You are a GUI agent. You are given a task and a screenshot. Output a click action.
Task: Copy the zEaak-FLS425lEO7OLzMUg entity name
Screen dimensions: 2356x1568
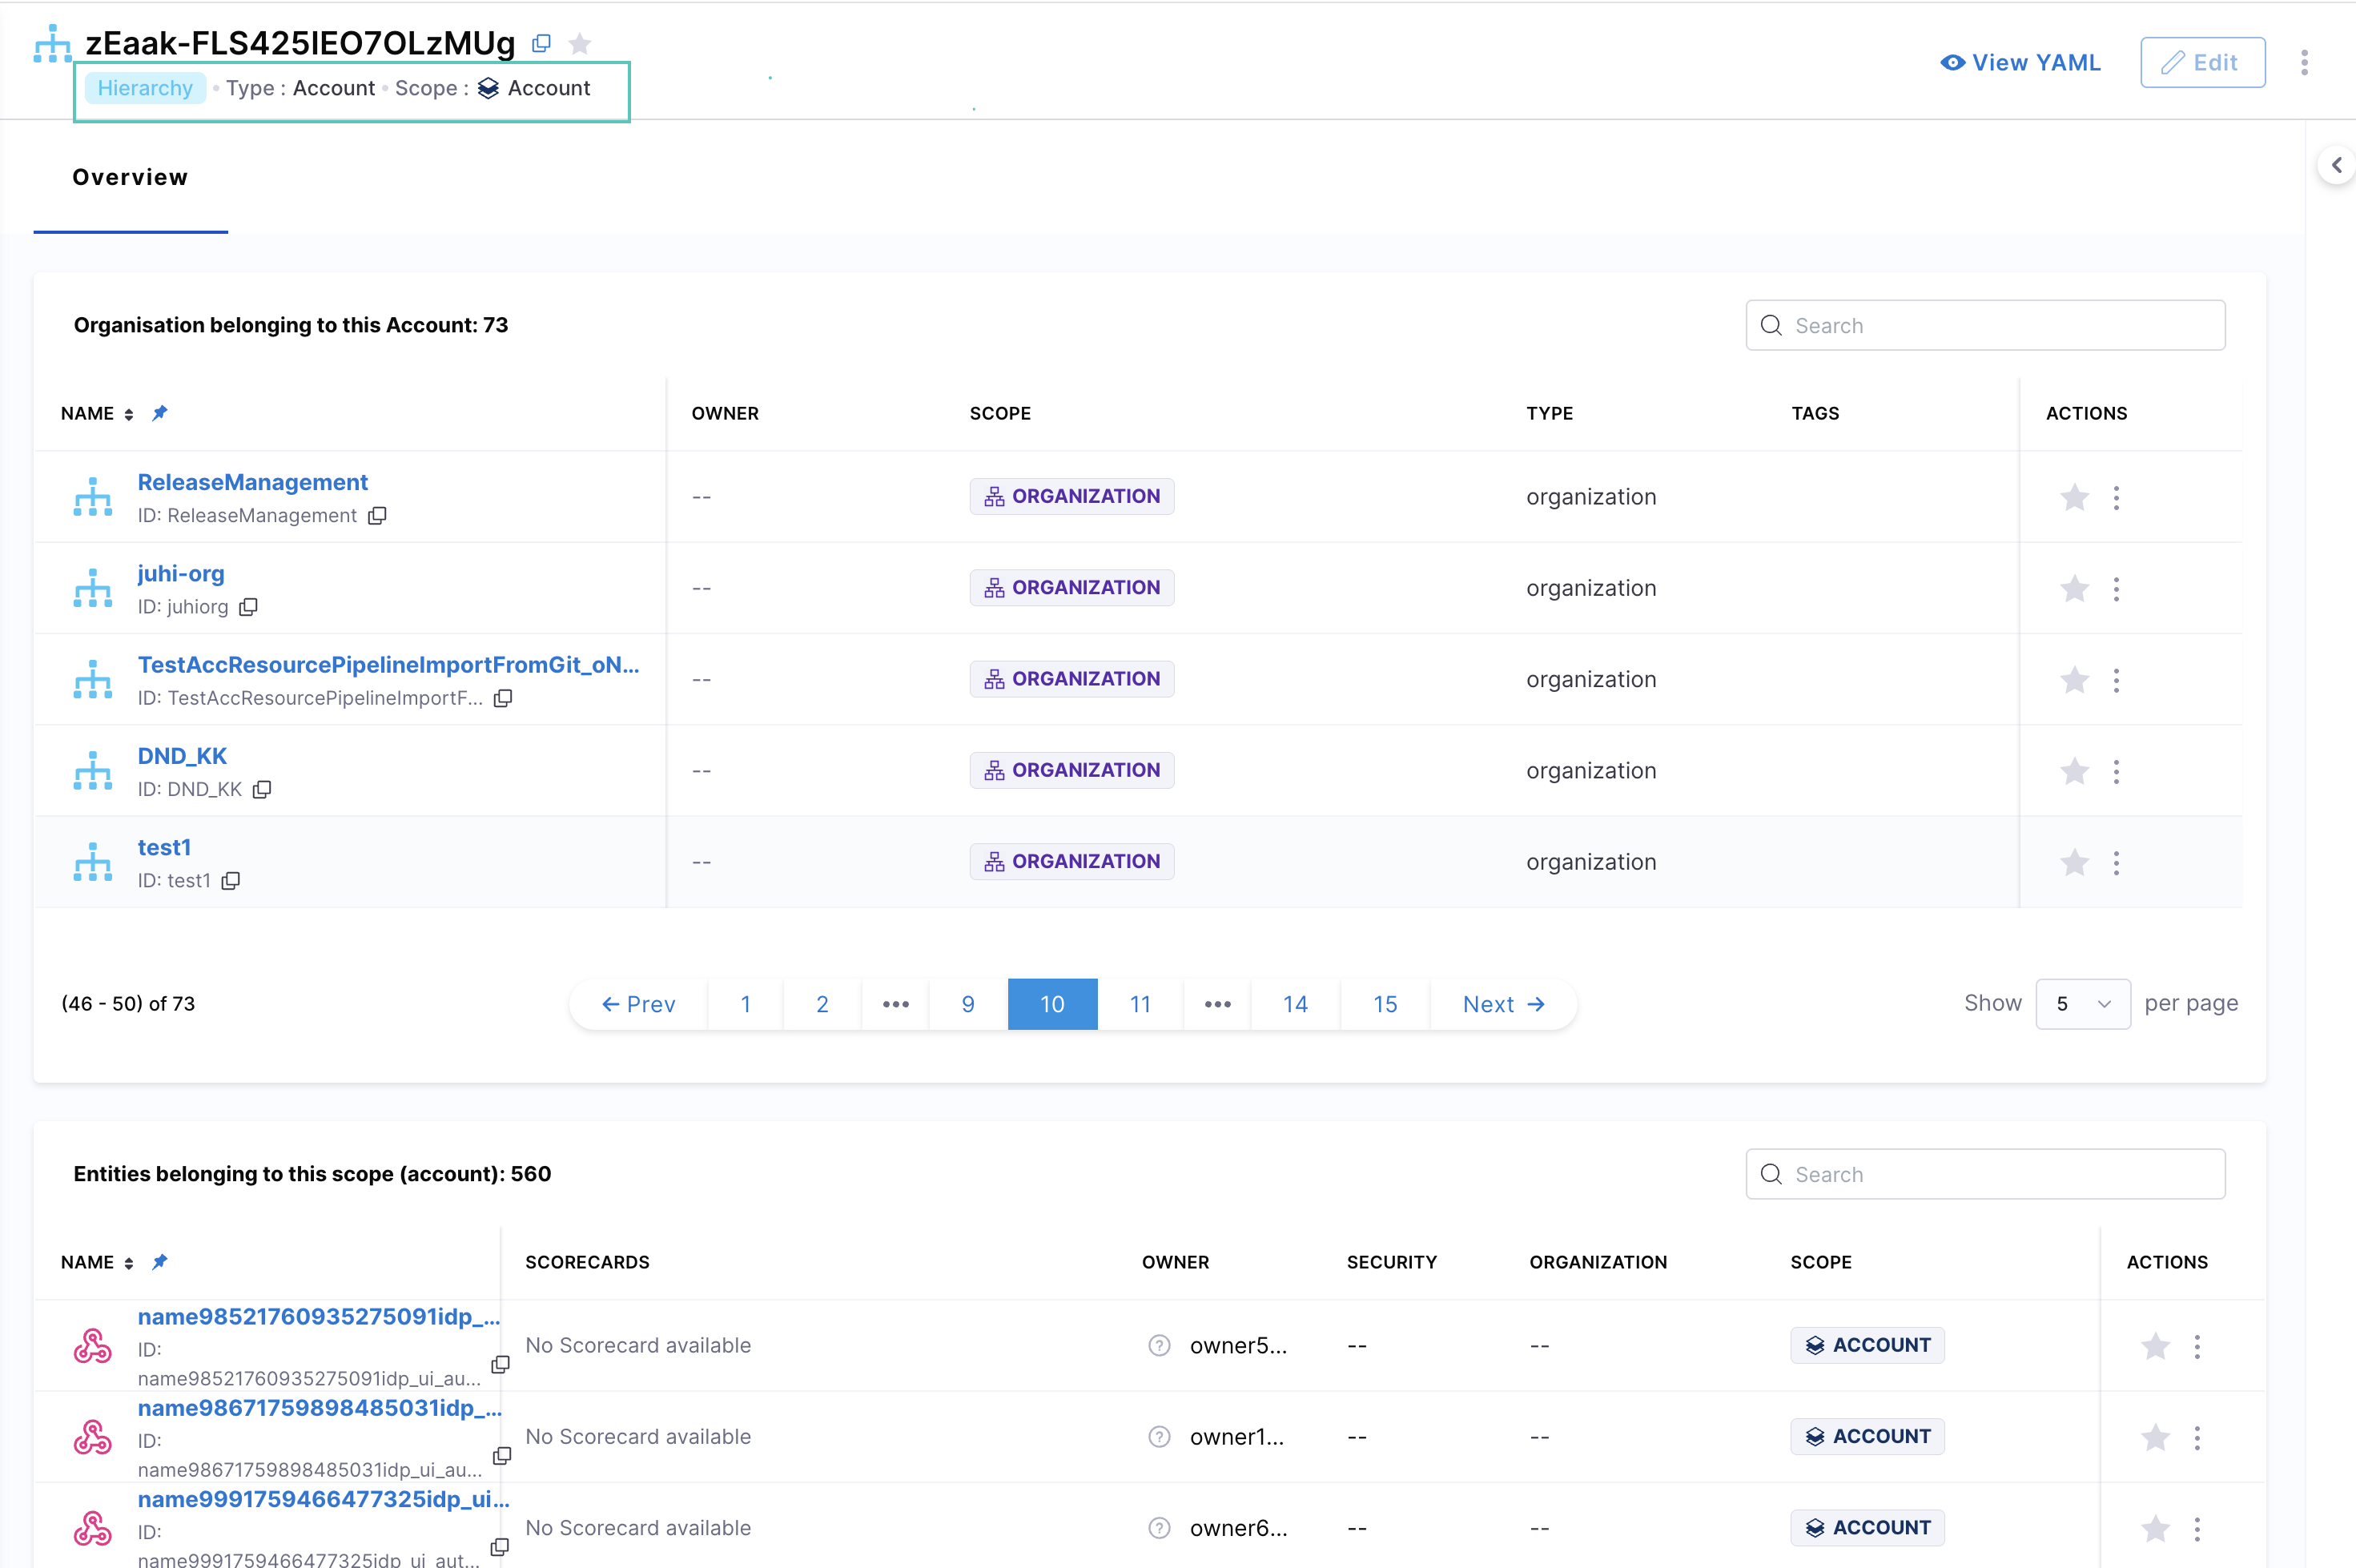541,43
